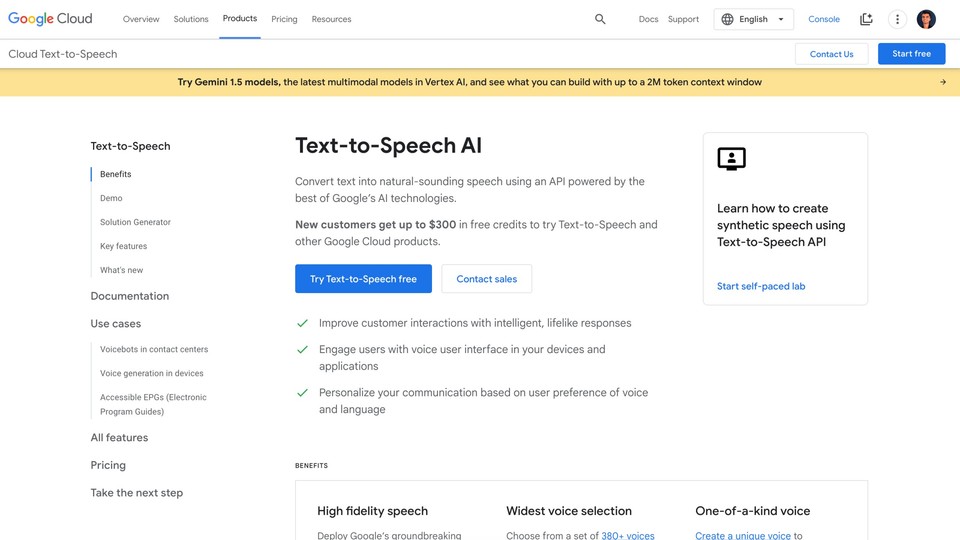Click the BENEFITS section label
This screenshot has height=540, width=960.
coord(311,465)
